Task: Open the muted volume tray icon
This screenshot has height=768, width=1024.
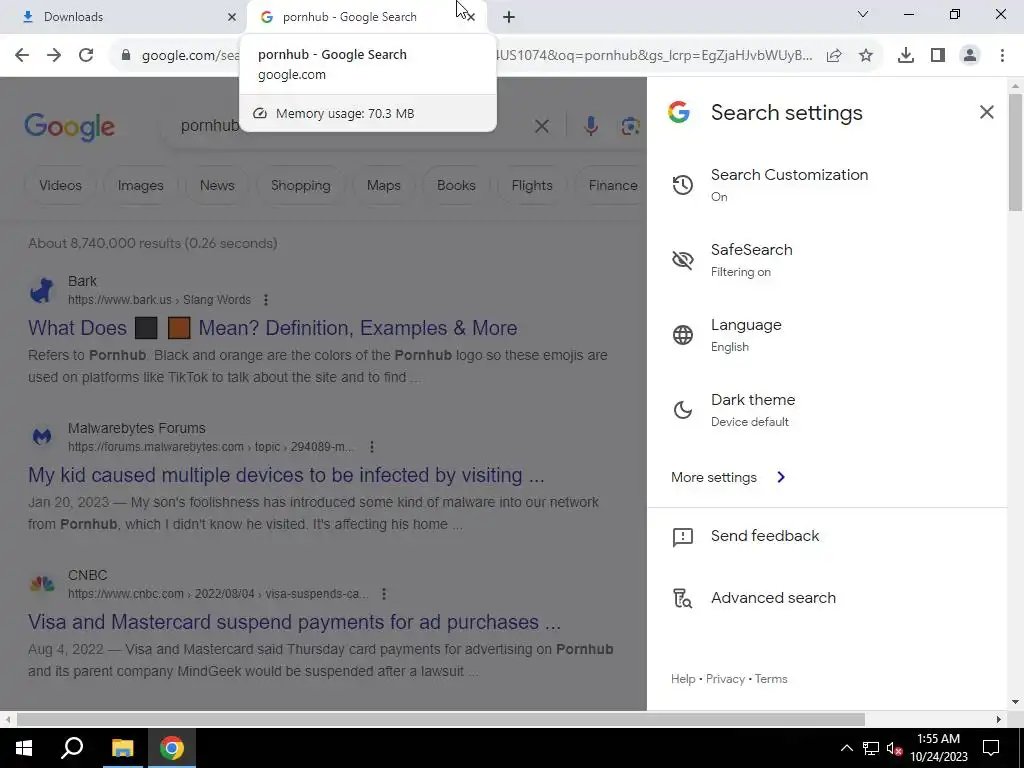Action: click(x=895, y=748)
